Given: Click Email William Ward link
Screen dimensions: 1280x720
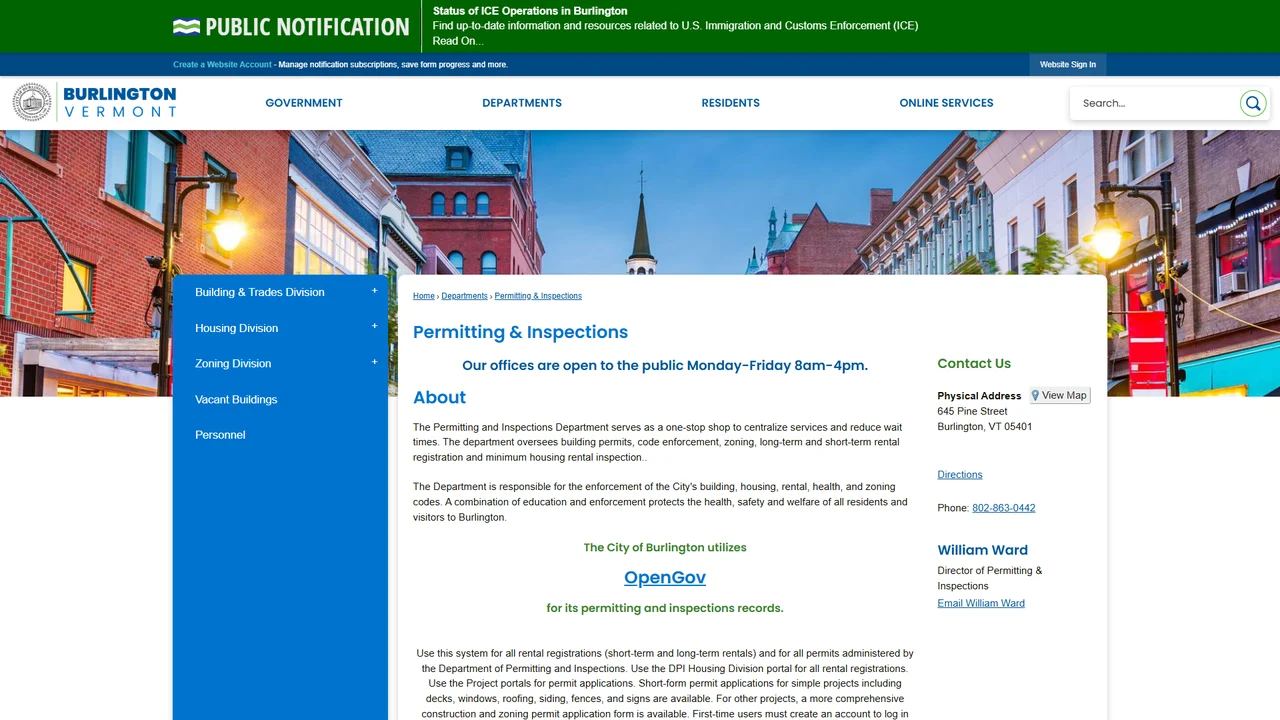Looking at the screenshot, I should 981,603.
